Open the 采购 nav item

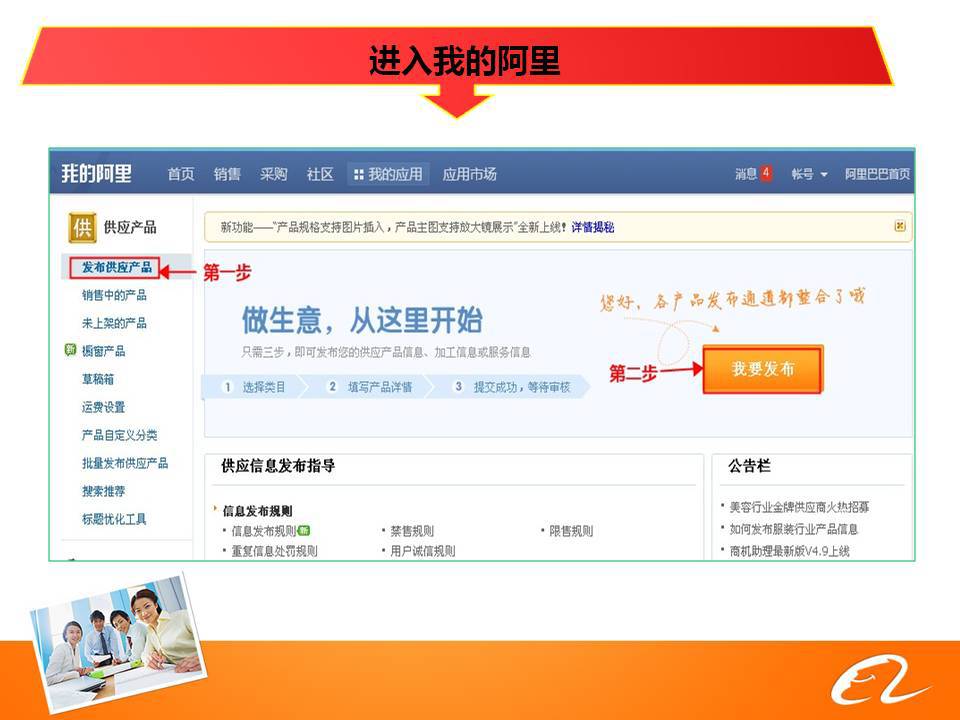pyautogui.click(x=273, y=174)
